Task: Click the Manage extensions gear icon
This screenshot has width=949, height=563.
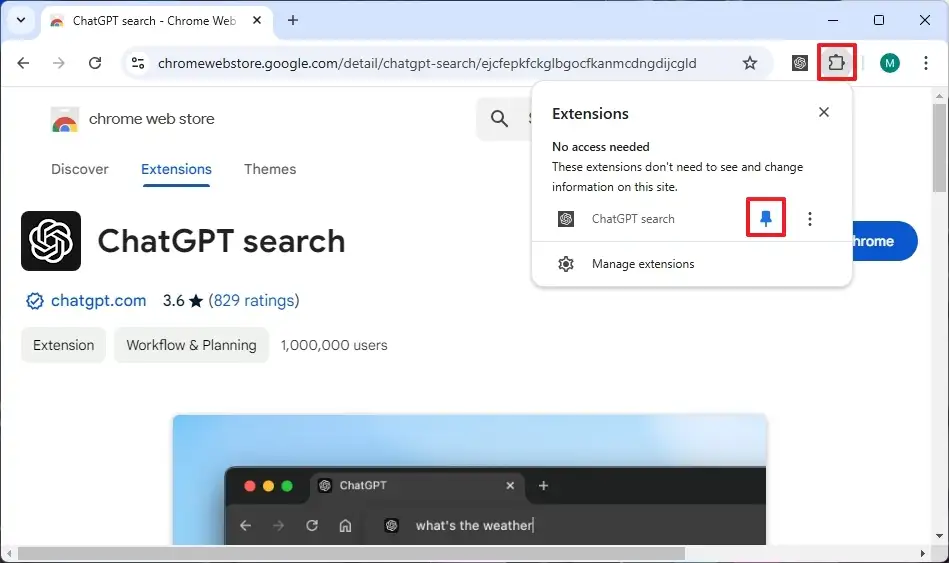Action: click(x=566, y=264)
